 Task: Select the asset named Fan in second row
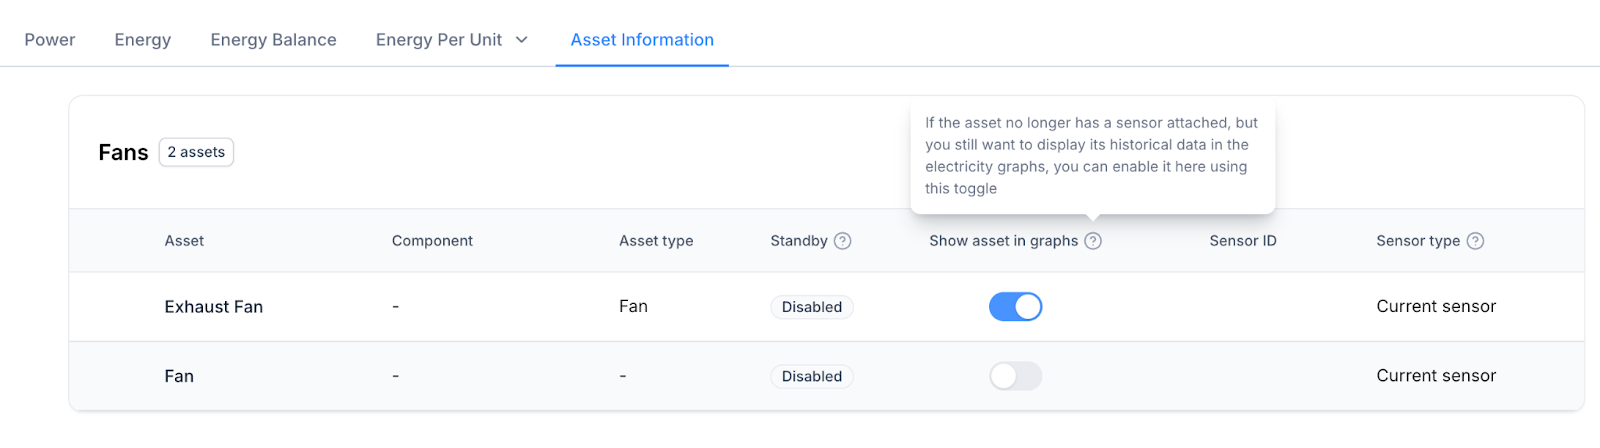tap(179, 376)
